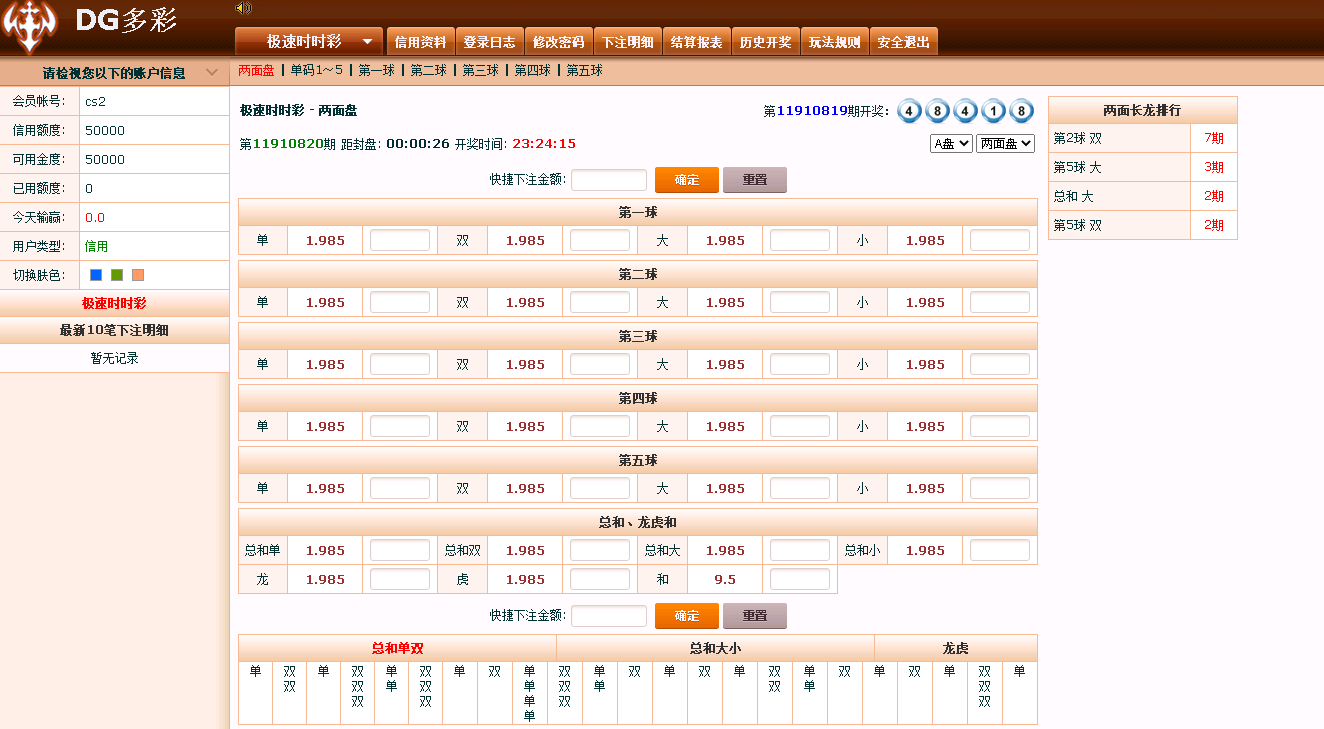Pick the orange skin color swatch

pyautogui.click(x=138, y=275)
